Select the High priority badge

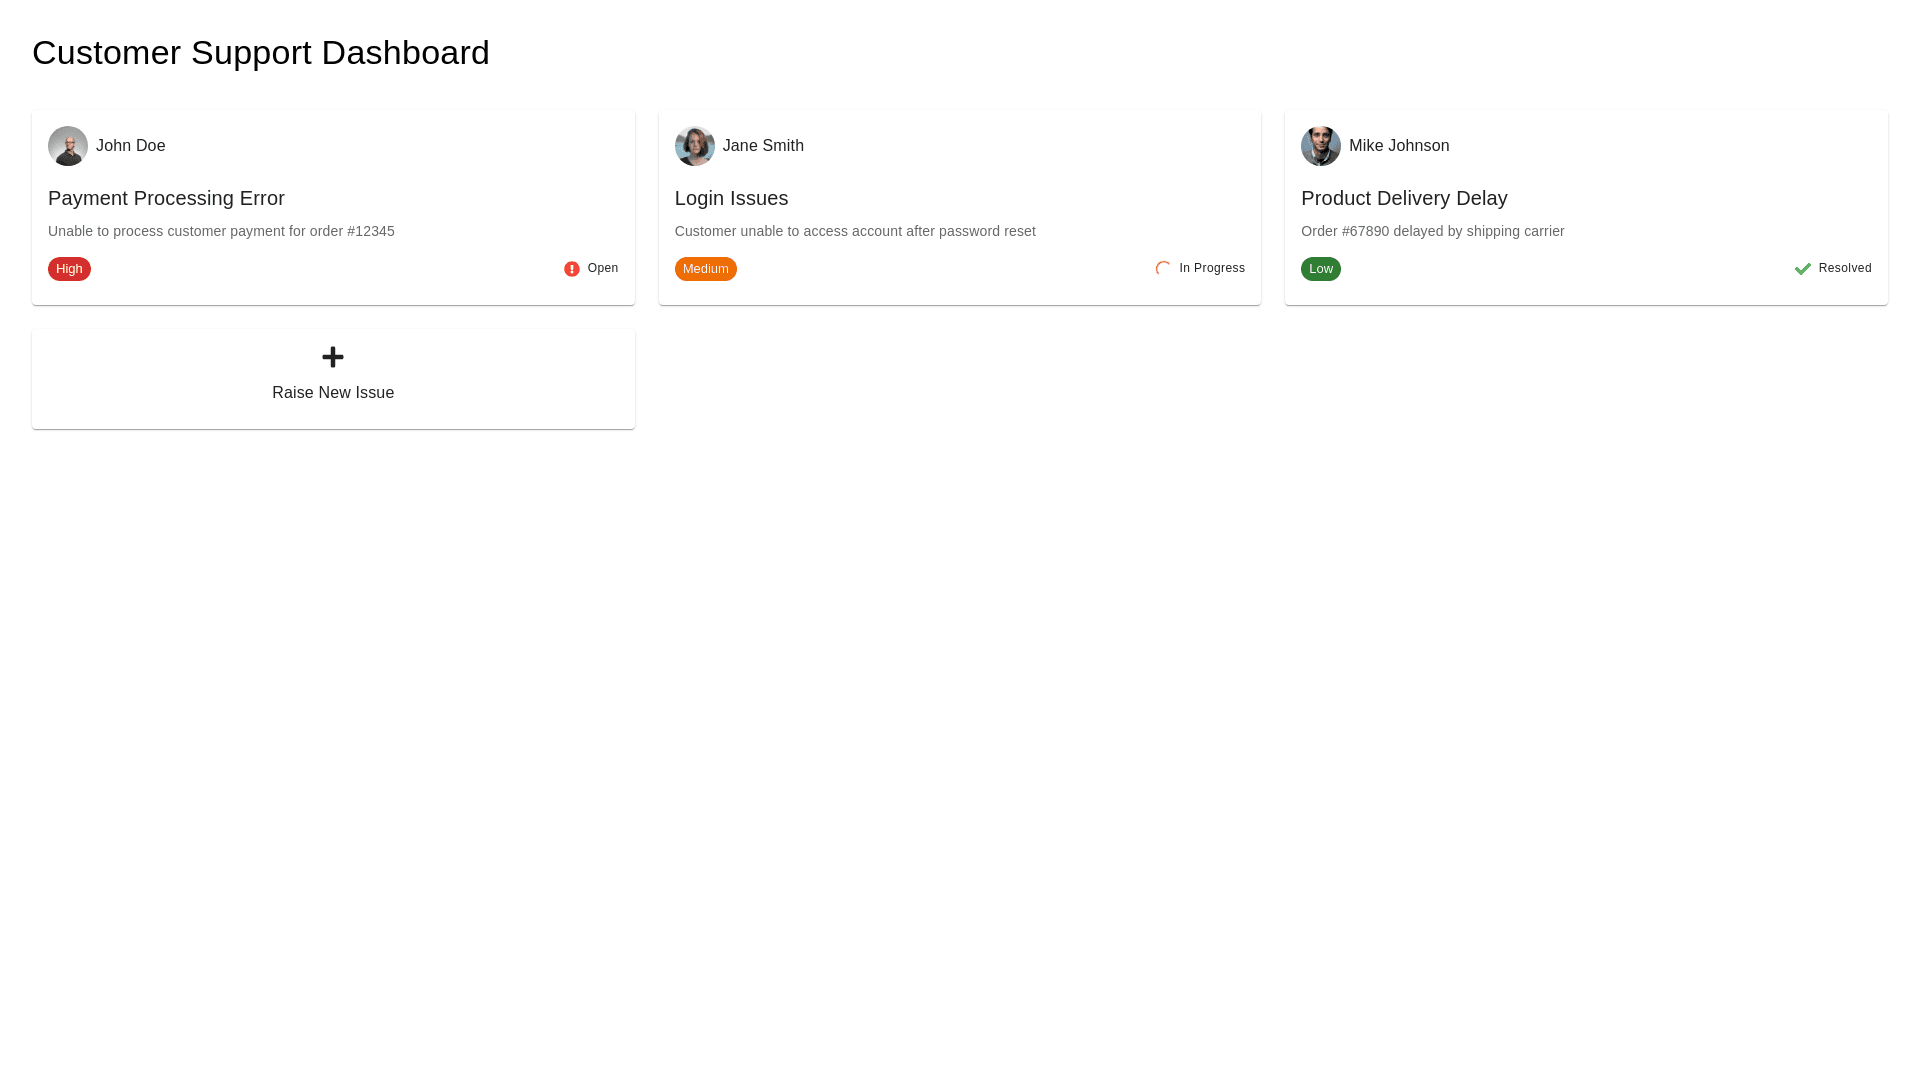coord(69,269)
